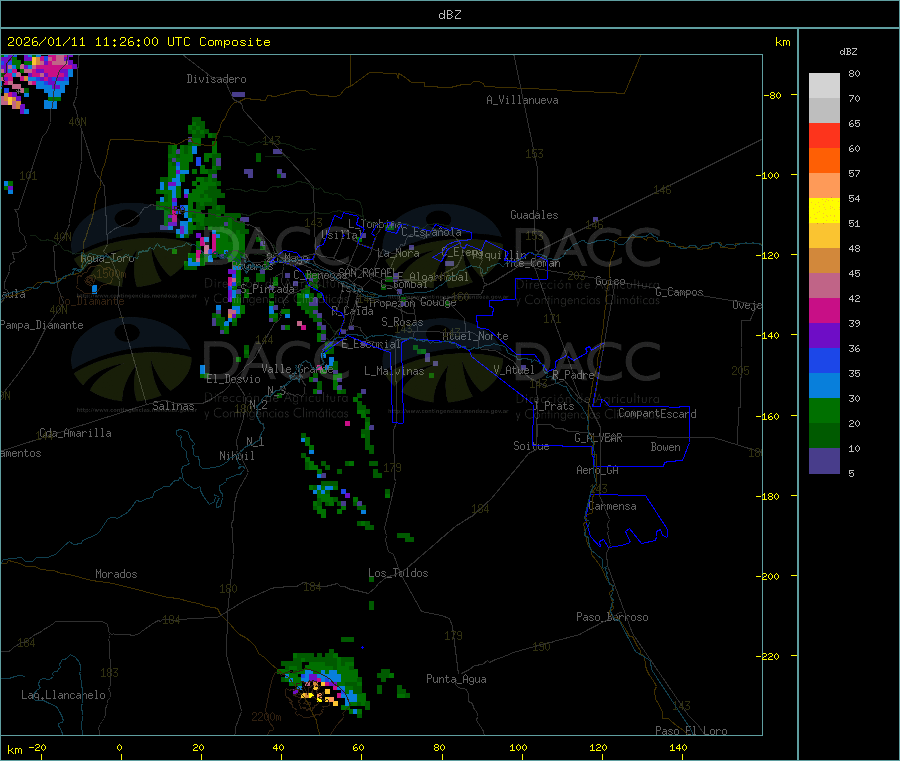Click the R_Padre label
Screen dimensions: 900x761
pyautogui.click(x=573, y=375)
